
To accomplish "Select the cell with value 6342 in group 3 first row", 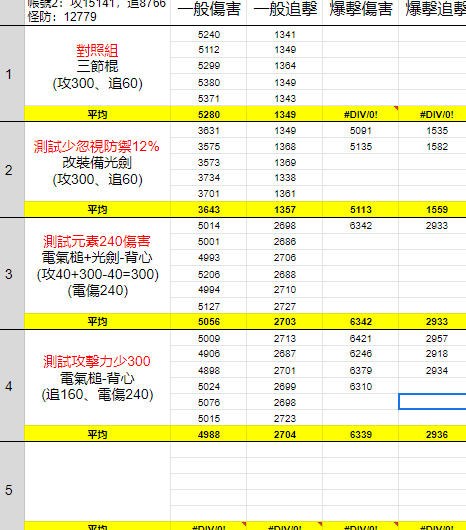I will [361, 225].
